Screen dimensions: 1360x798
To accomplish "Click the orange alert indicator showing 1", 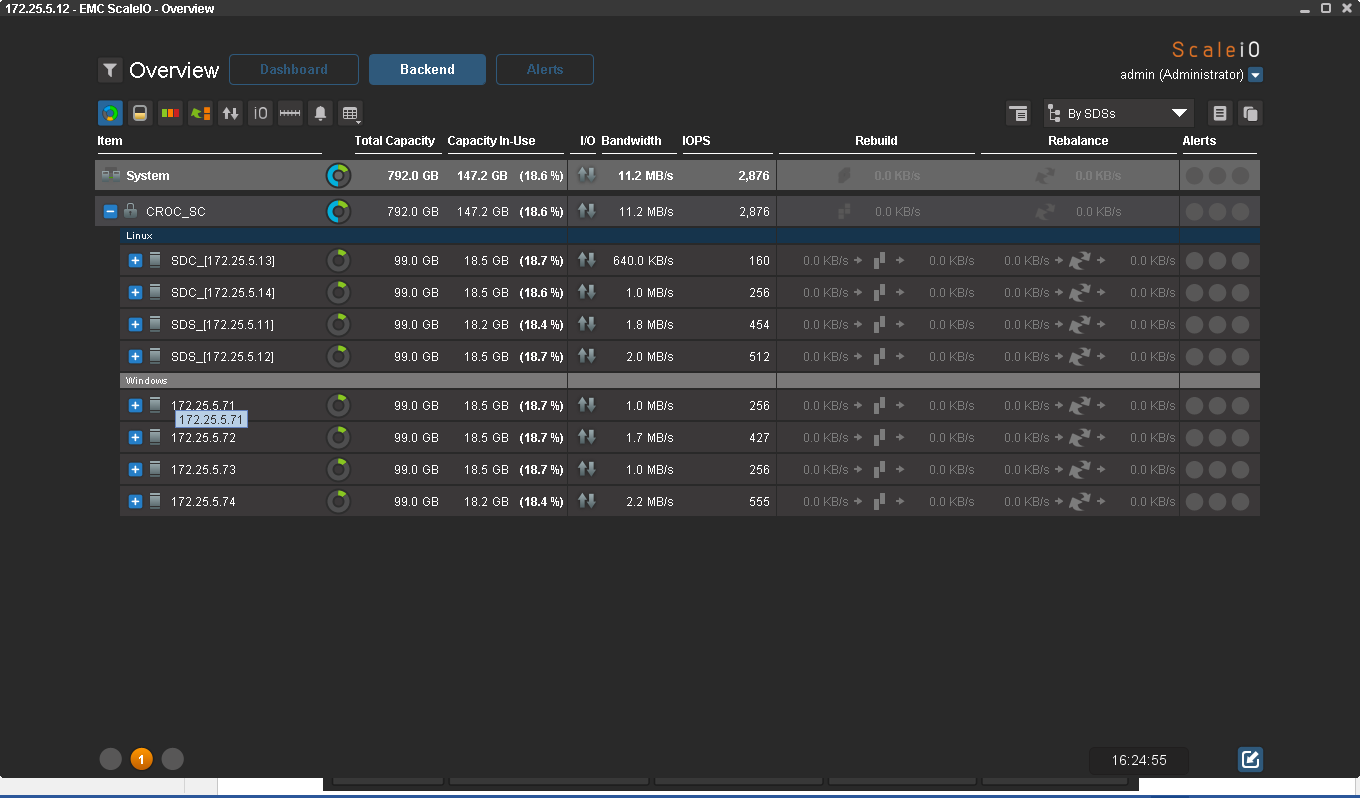I will [x=141, y=759].
